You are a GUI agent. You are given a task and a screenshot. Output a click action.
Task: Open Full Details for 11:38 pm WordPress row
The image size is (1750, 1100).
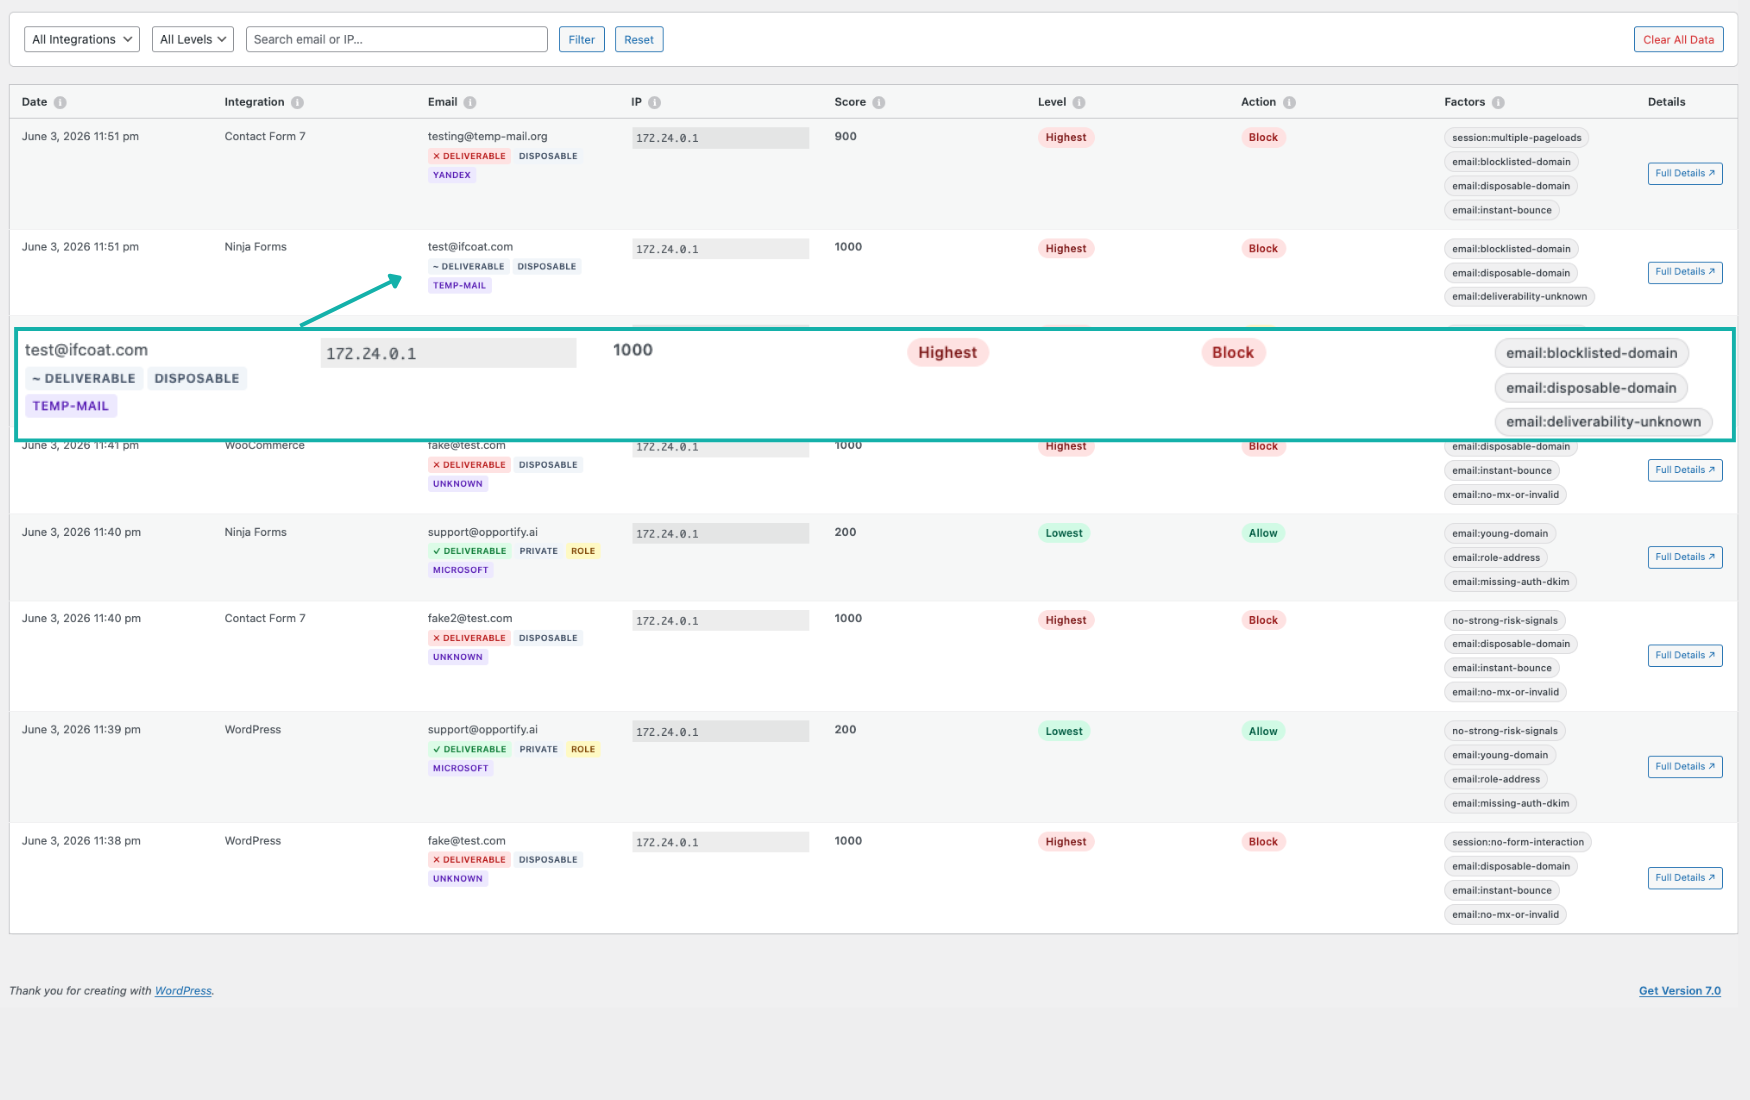1685,878
